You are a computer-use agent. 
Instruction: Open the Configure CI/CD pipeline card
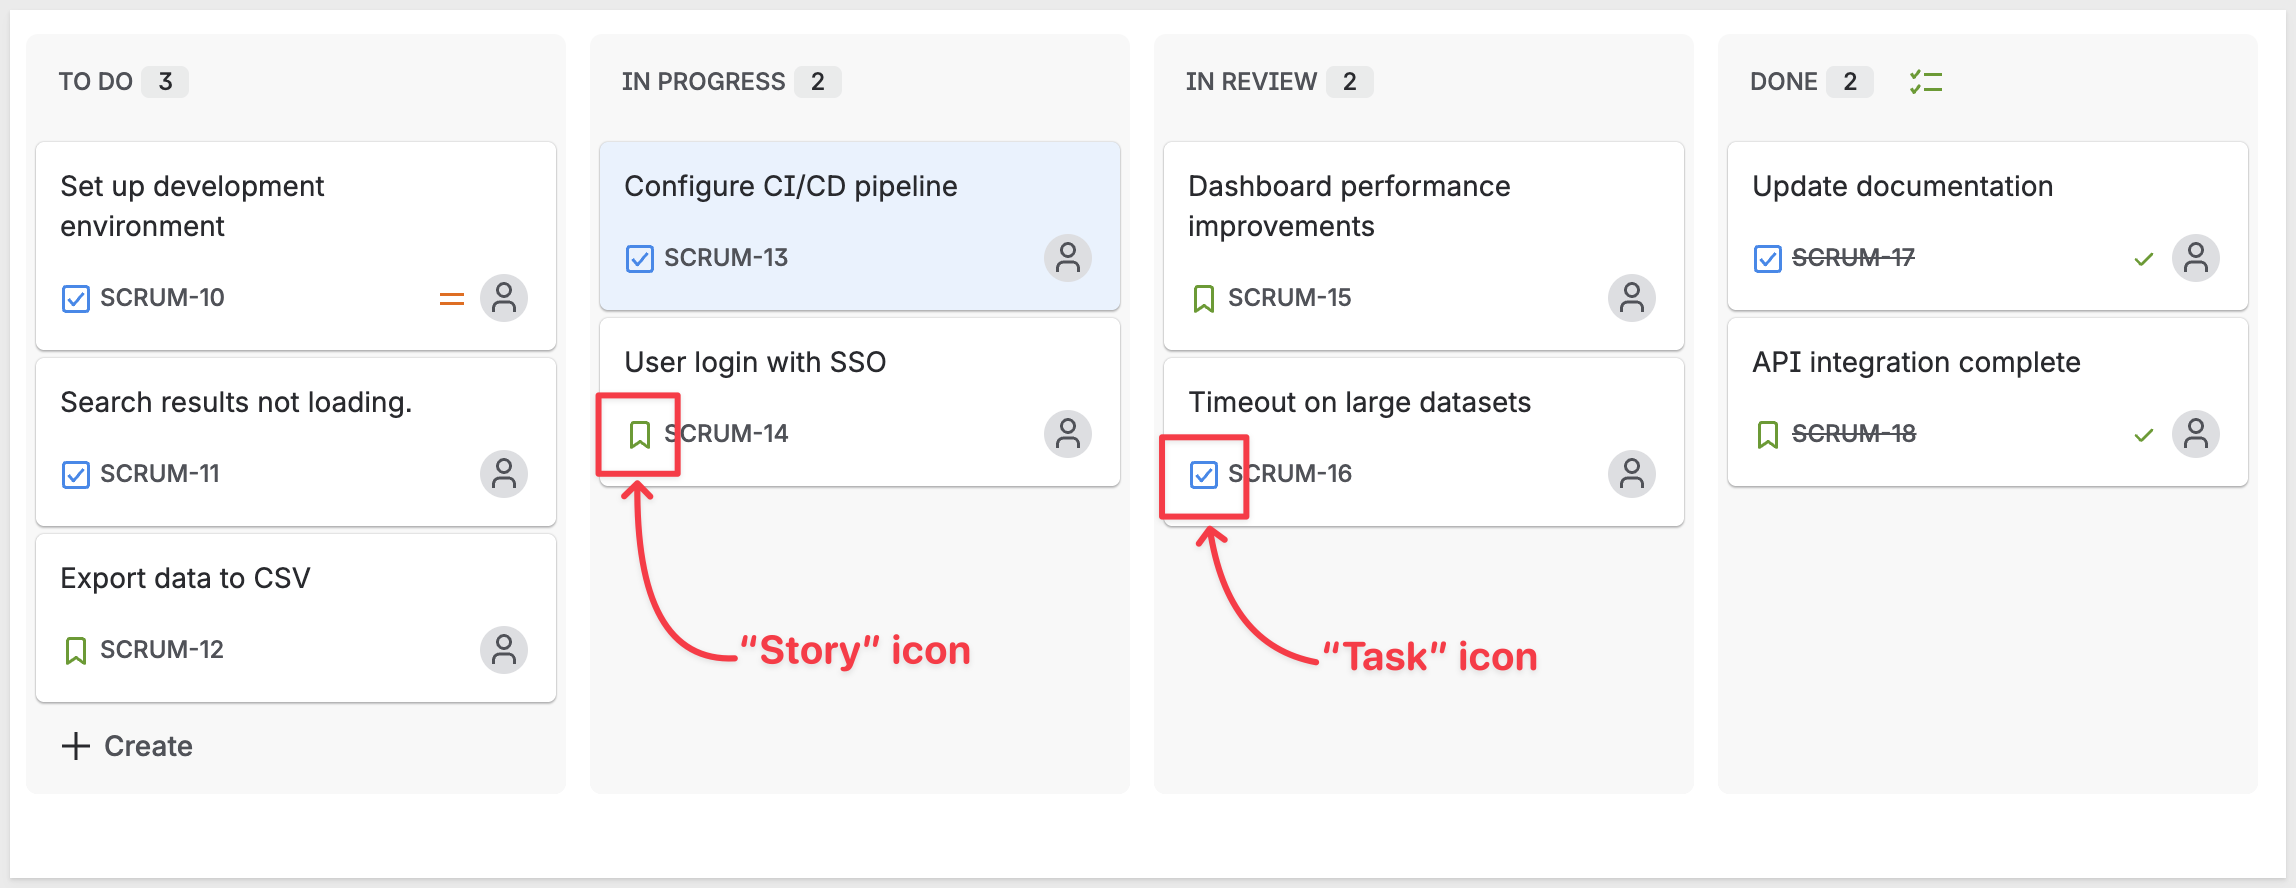[x=790, y=187]
